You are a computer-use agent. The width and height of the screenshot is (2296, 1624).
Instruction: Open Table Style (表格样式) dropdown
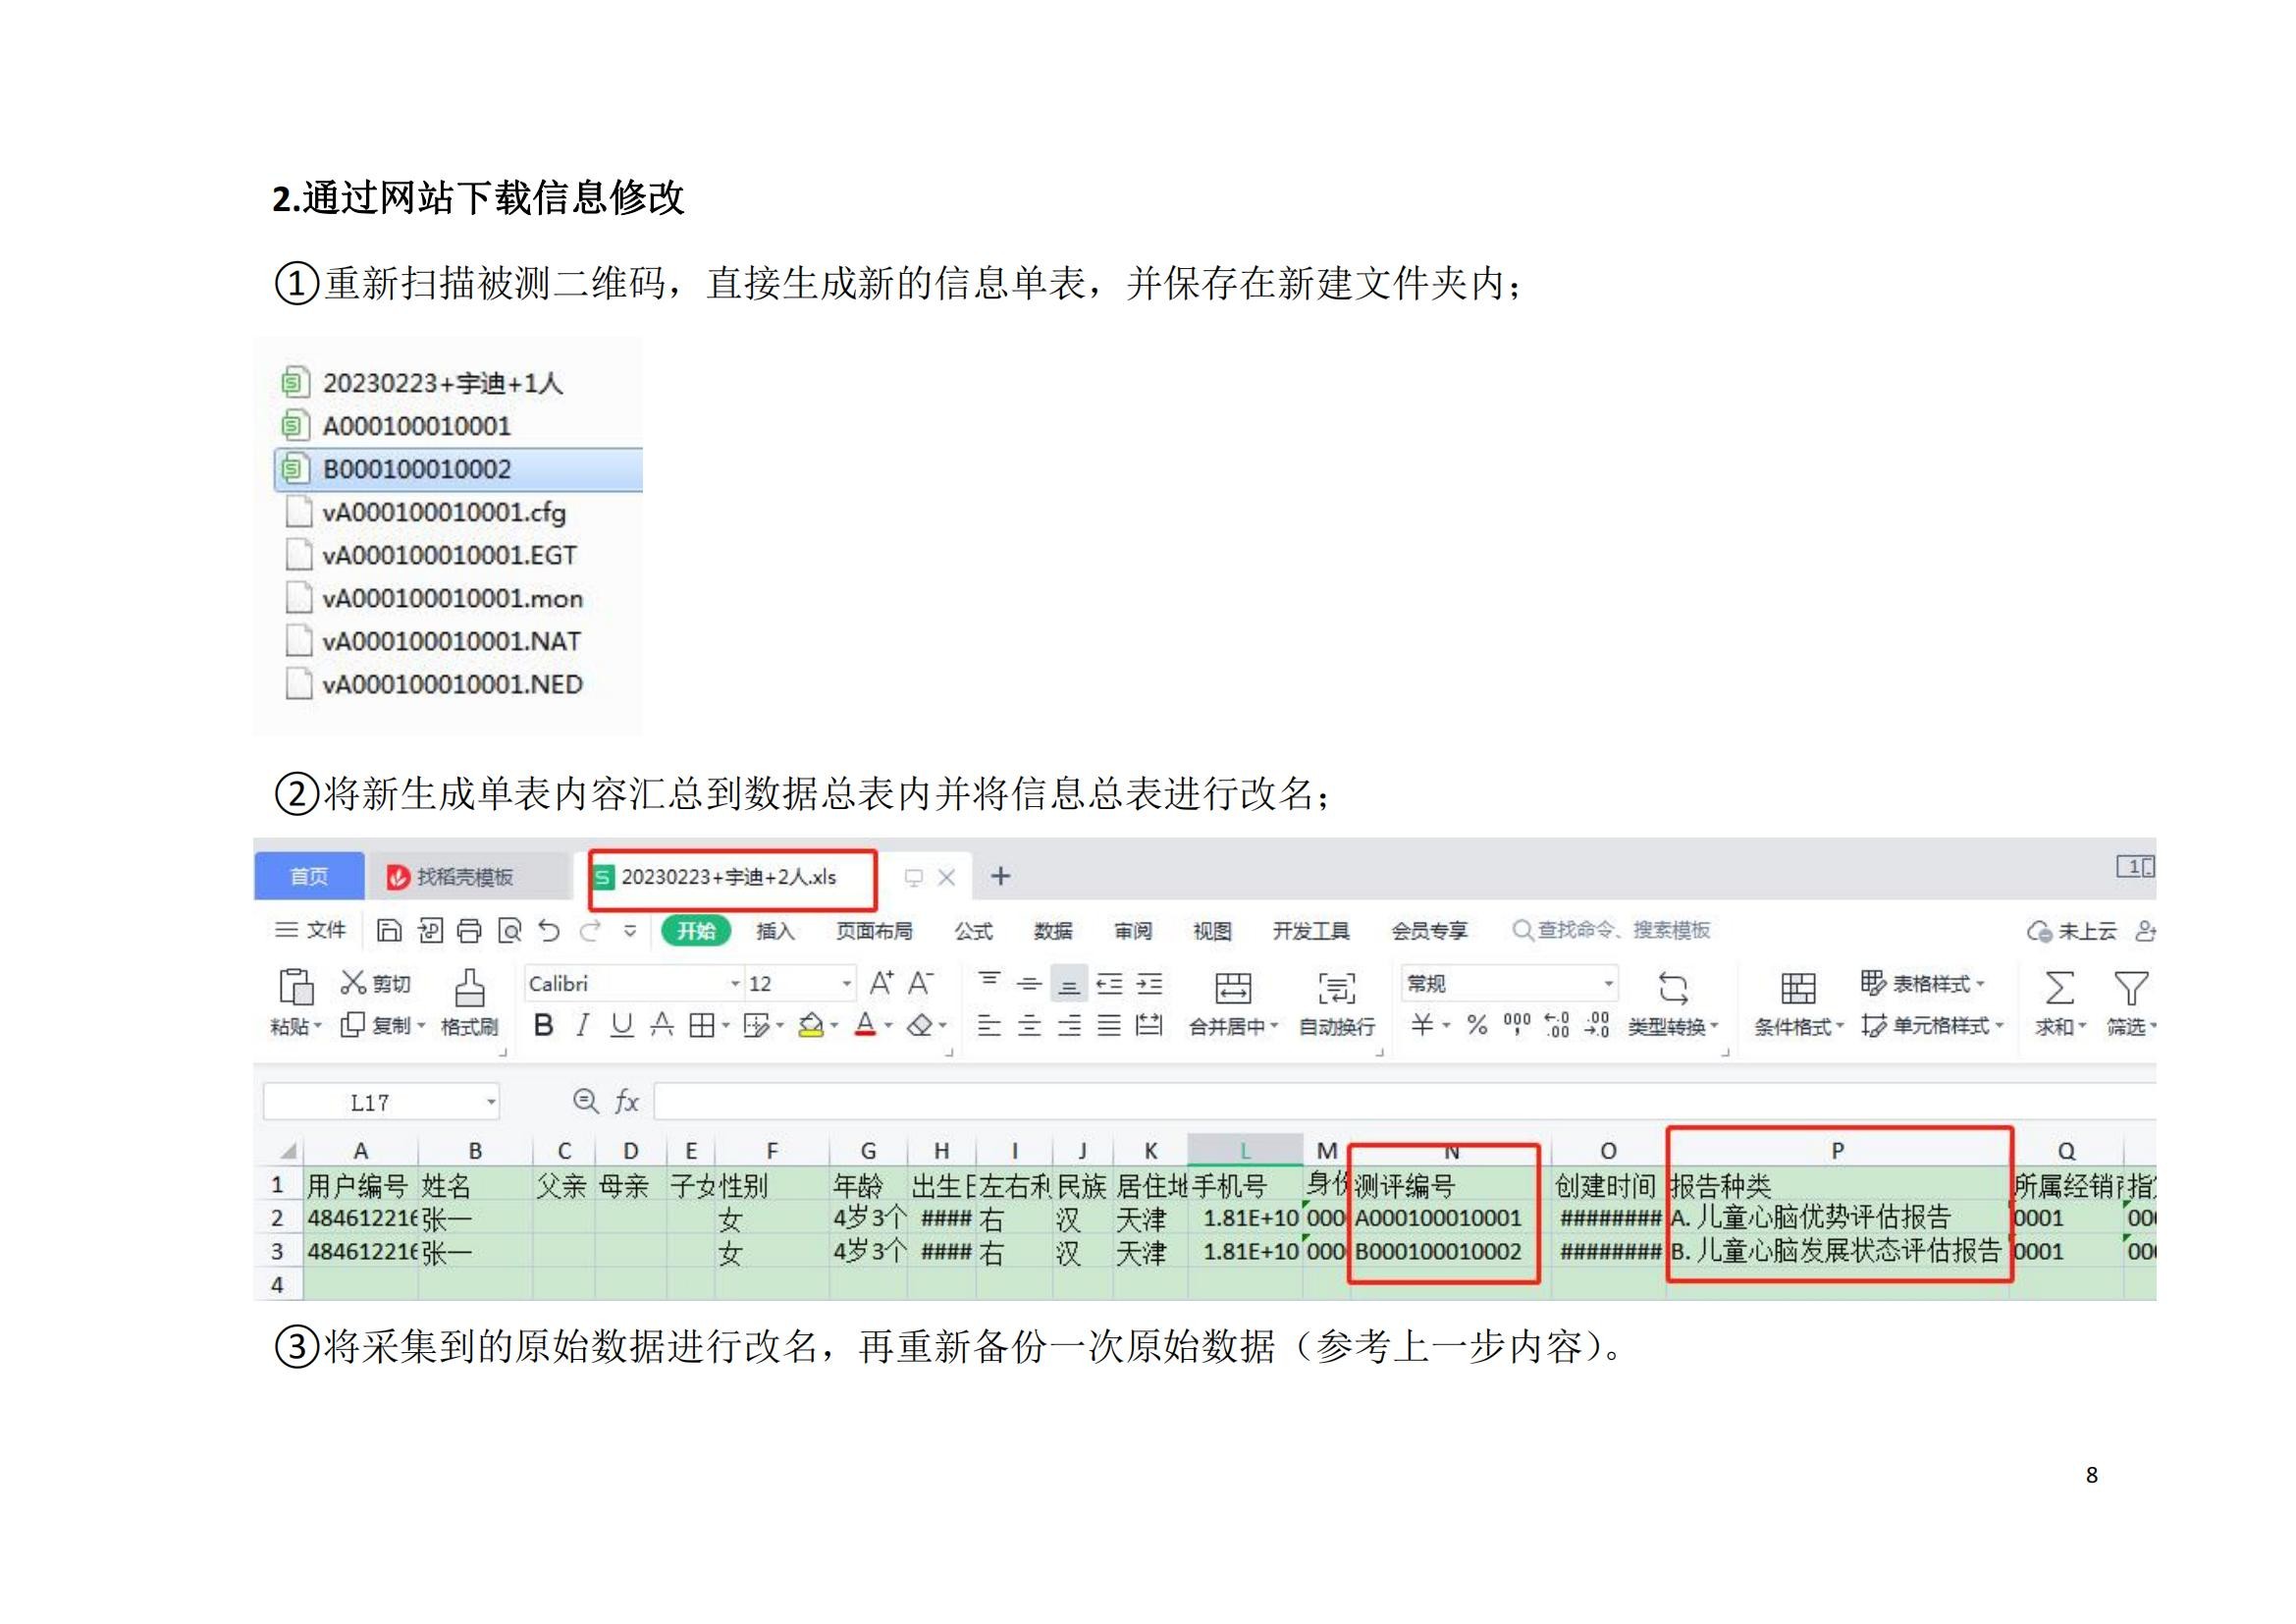click(x=1922, y=984)
